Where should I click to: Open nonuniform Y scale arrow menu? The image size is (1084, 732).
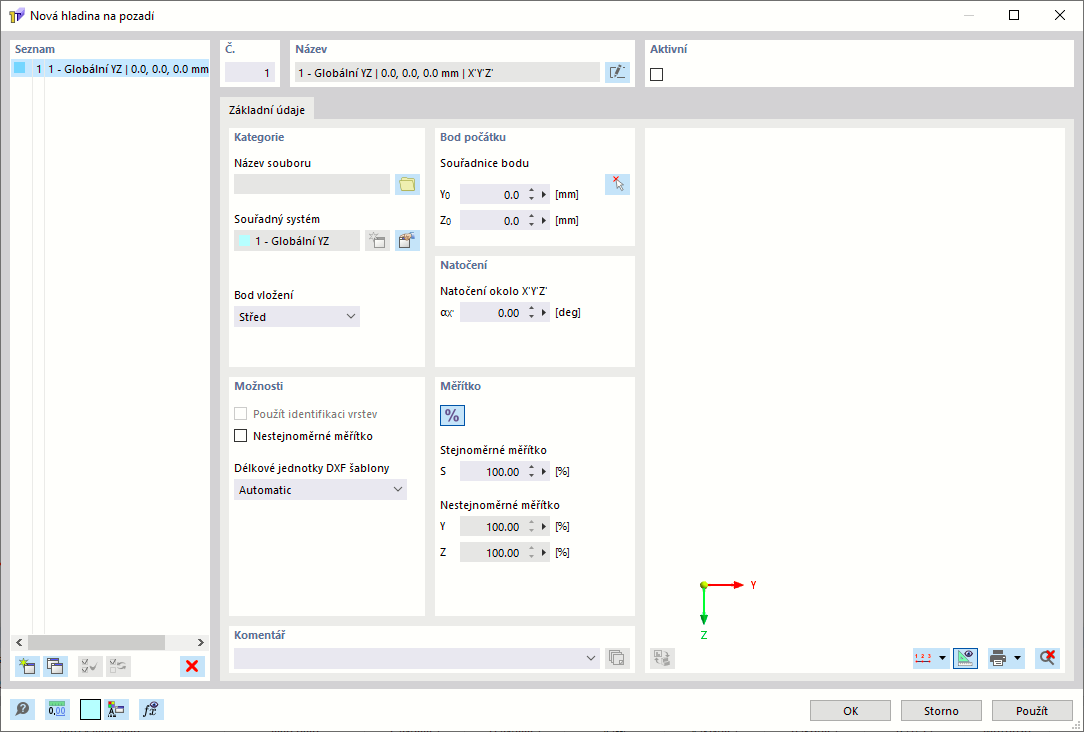point(545,527)
